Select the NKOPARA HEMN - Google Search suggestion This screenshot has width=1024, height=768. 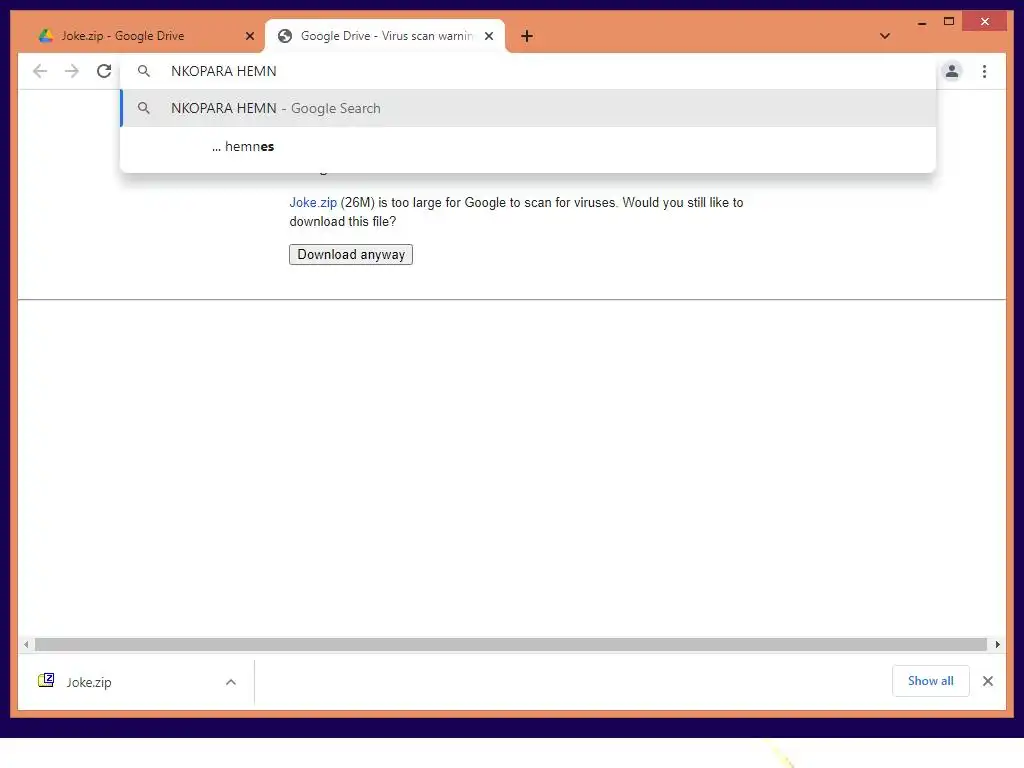point(528,108)
